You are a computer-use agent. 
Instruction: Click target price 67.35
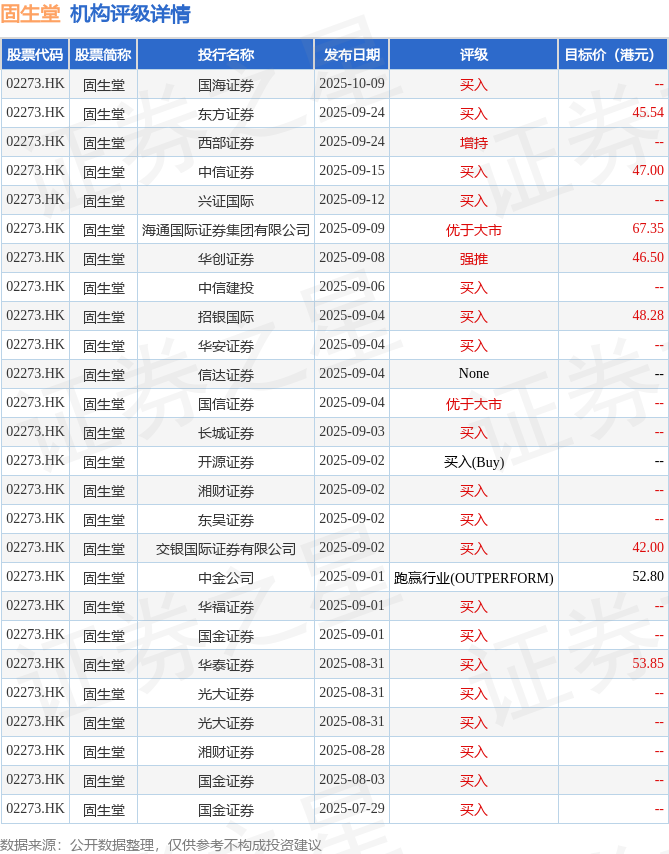click(x=648, y=228)
